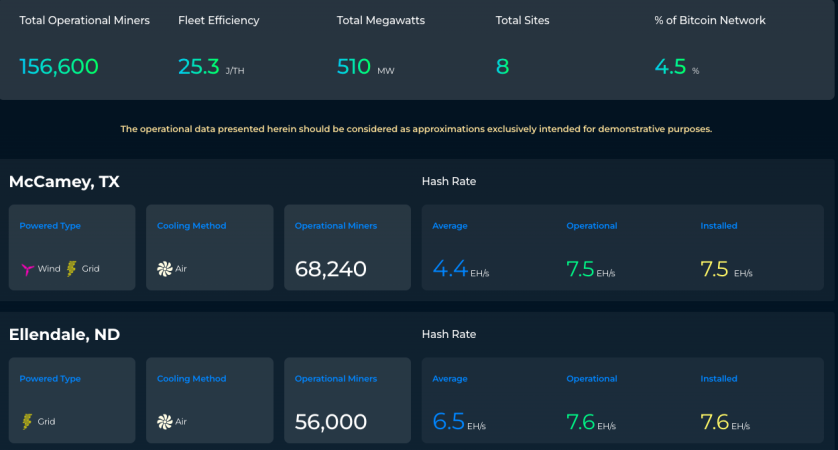Click the McCamey Powered Type card label
The width and height of the screenshot is (838, 450).
tap(50, 226)
